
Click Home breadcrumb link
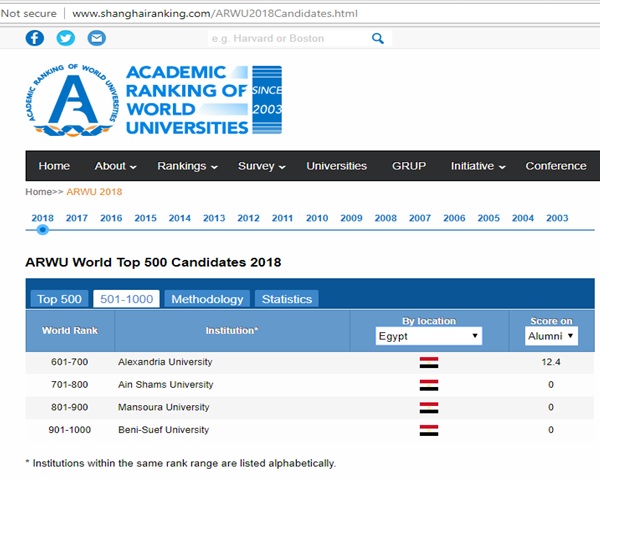pos(39,192)
